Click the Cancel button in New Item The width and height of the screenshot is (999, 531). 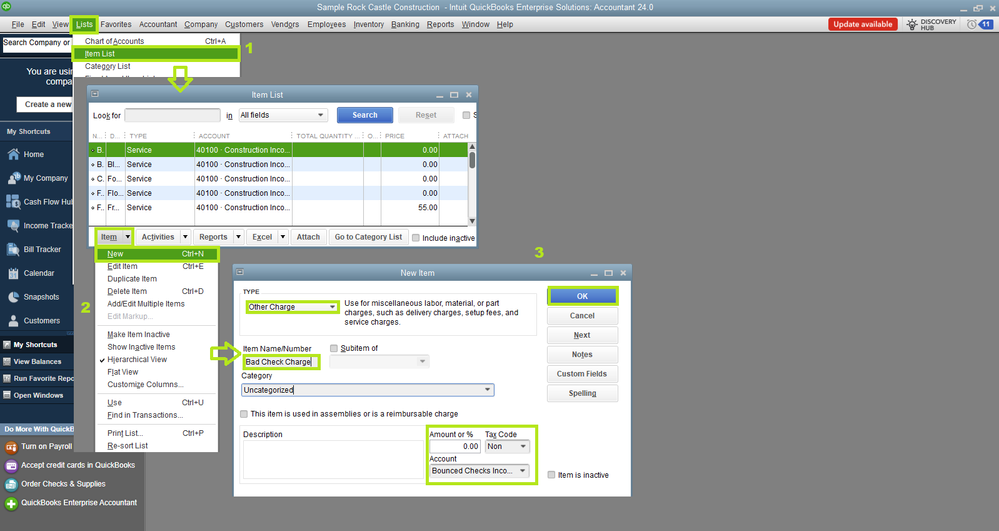pyautogui.click(x=582, y=316)
